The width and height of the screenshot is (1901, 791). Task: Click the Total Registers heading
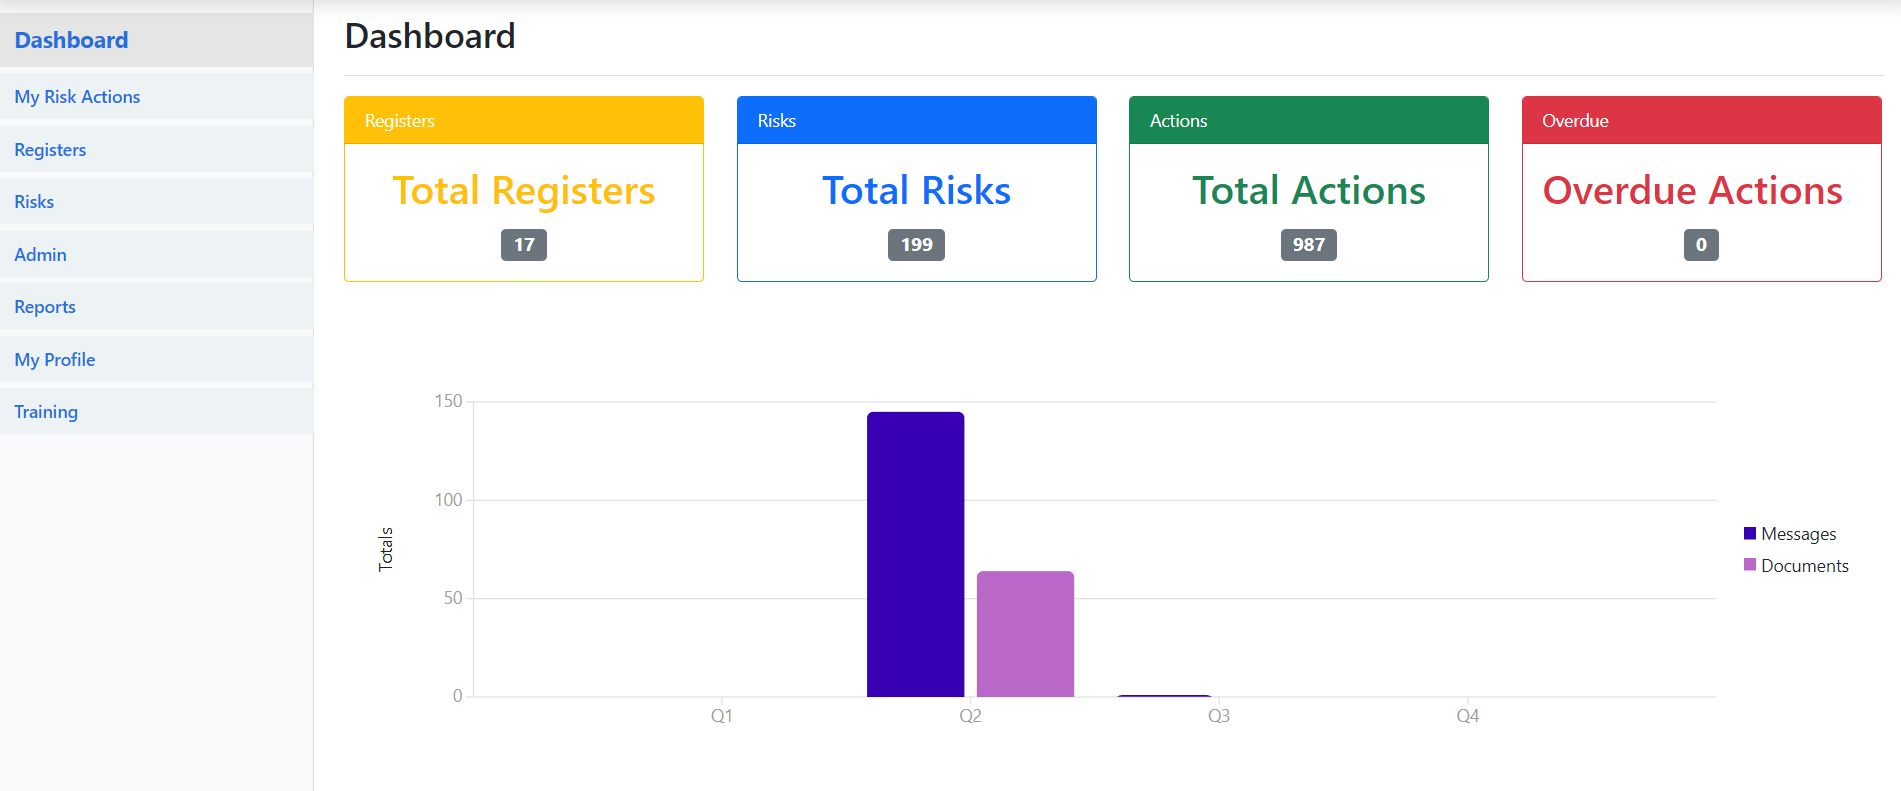523,191
